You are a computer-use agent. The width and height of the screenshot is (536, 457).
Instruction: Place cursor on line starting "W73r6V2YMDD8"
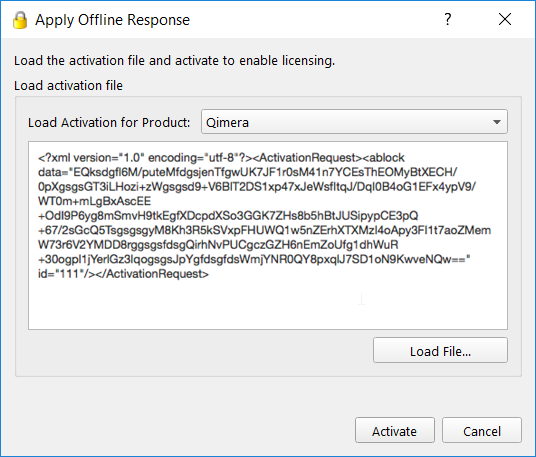pyautogui.click(x=218, y=245)
